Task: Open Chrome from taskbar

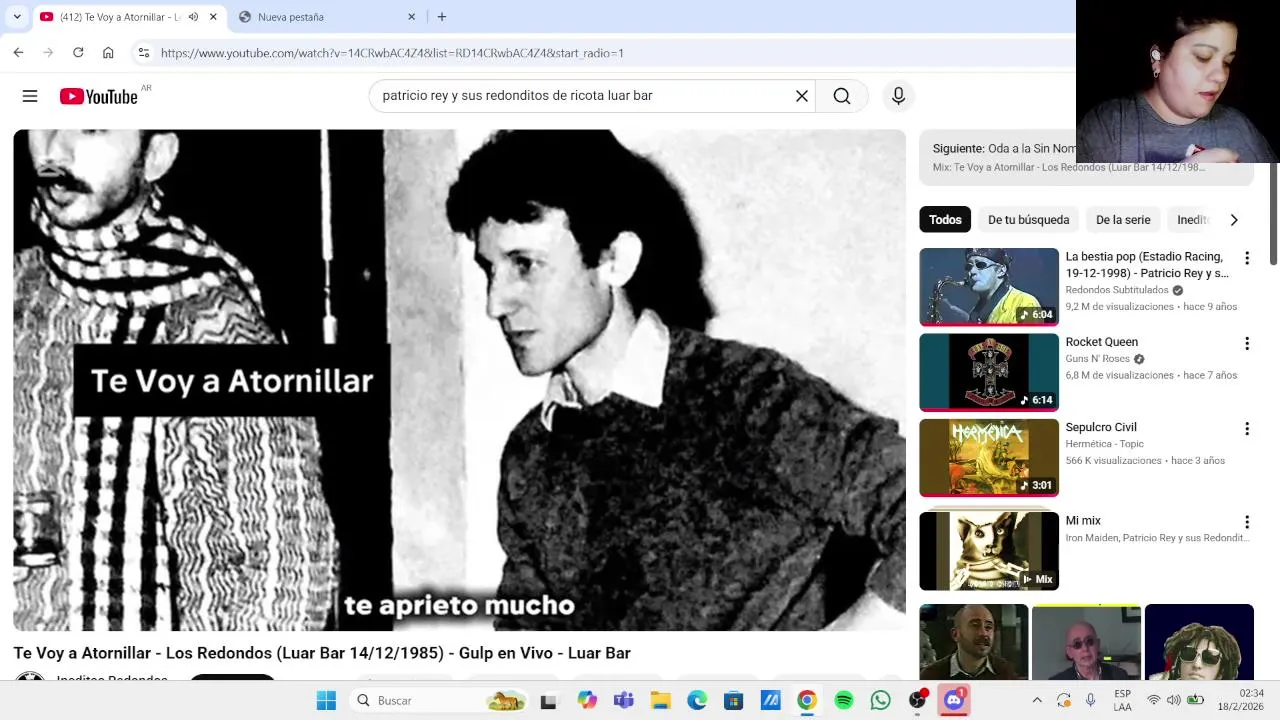Action: tap(806, 701)
